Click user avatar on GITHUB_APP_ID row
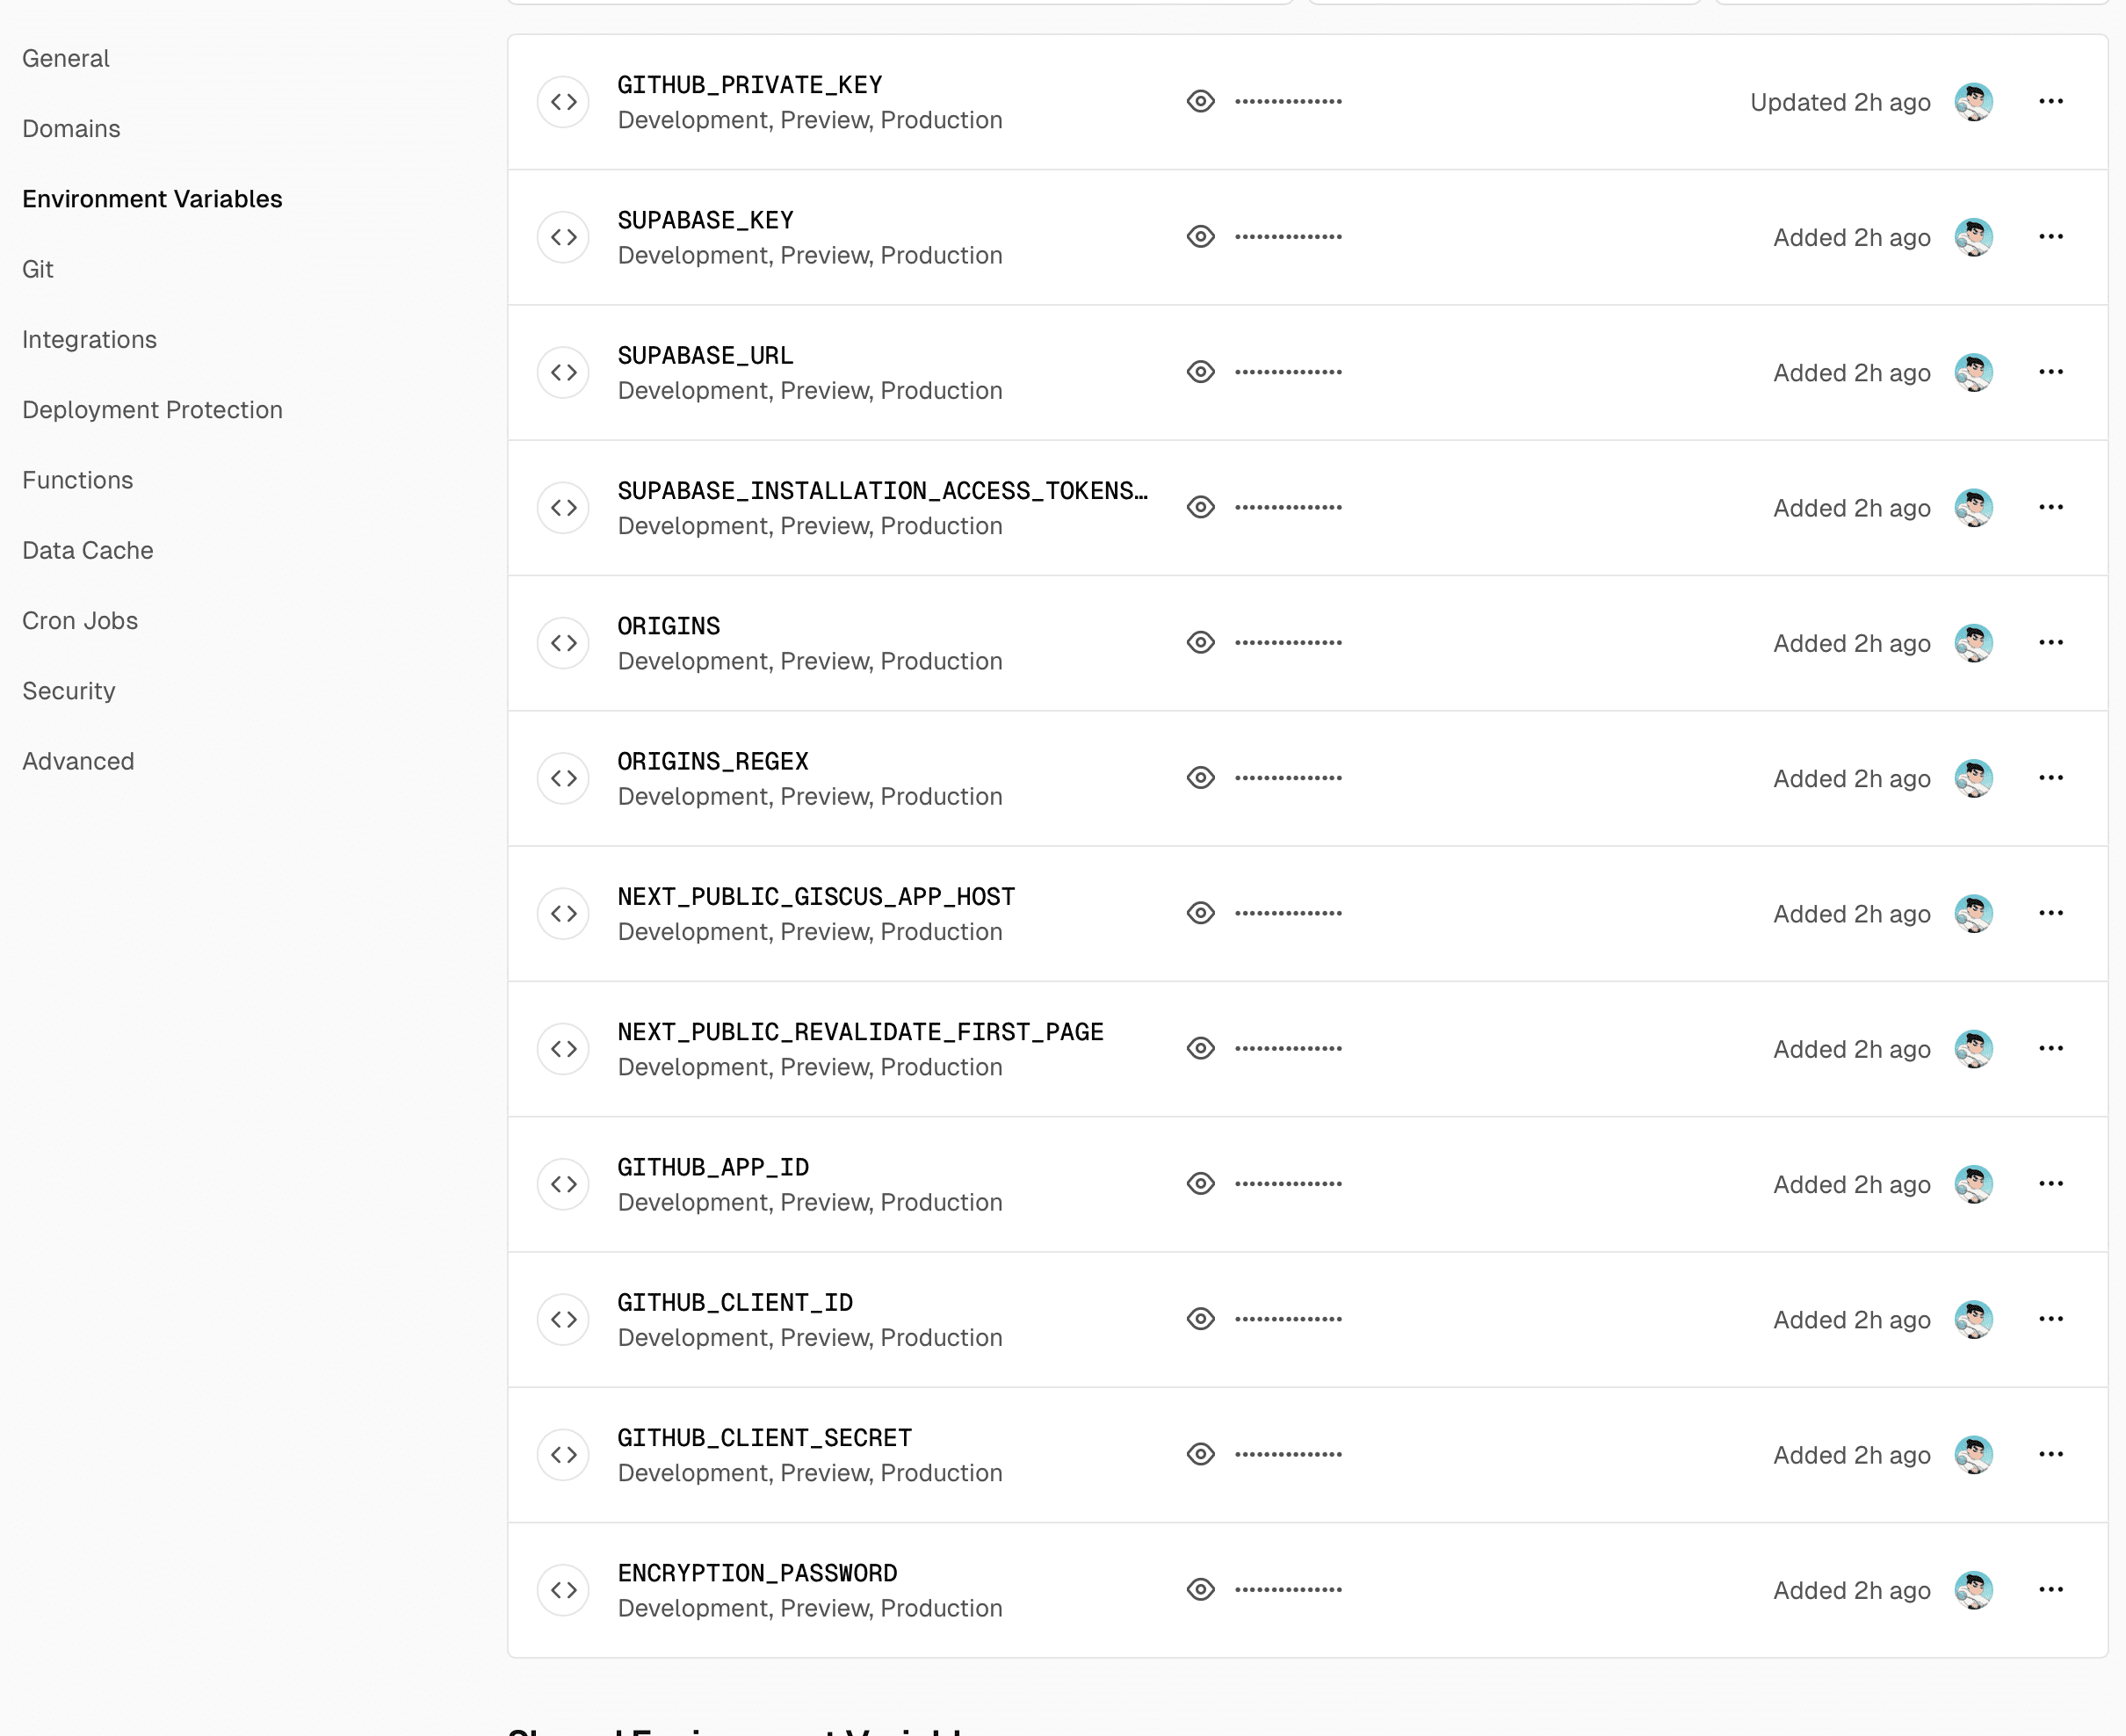The width and height of the screenshot is (2126, 1736). 1973,1184
